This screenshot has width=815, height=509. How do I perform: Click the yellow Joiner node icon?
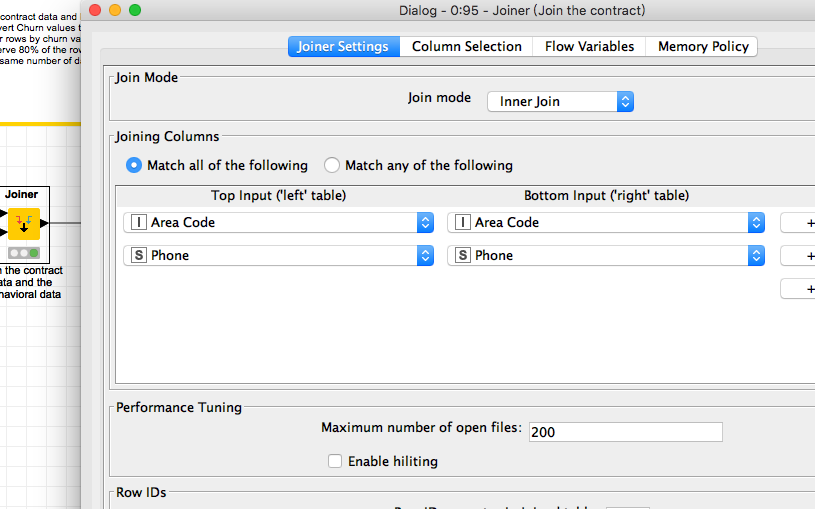(x=24, y=224)
